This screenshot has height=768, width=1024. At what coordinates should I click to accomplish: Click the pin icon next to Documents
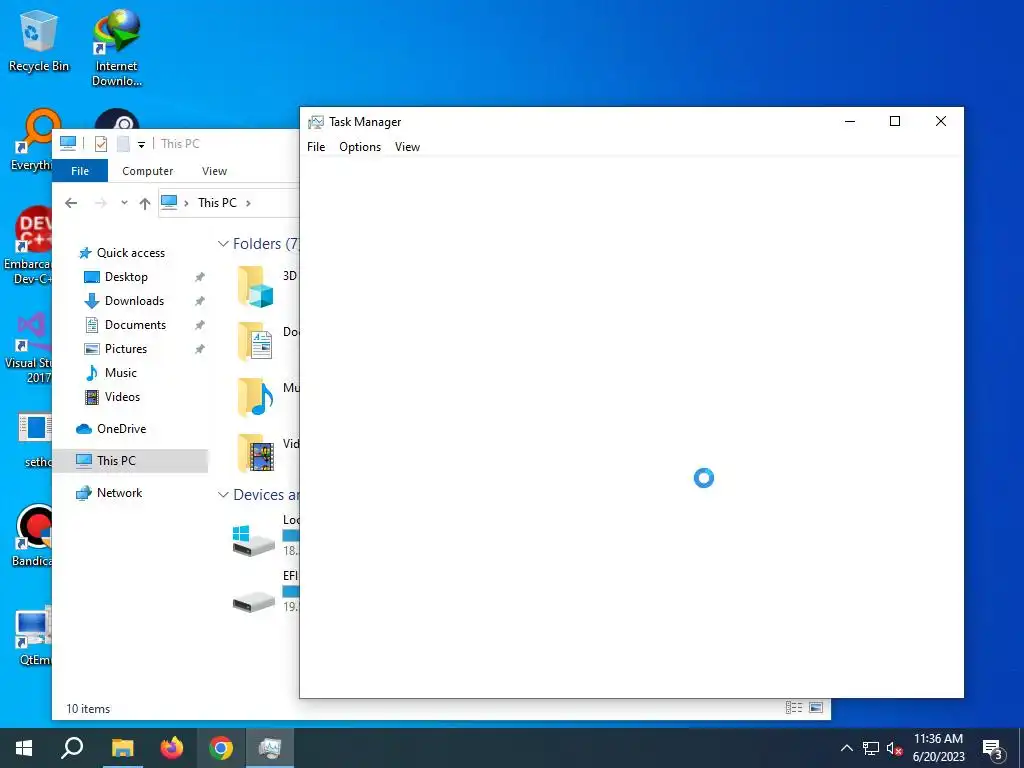(x=200, y=325)
